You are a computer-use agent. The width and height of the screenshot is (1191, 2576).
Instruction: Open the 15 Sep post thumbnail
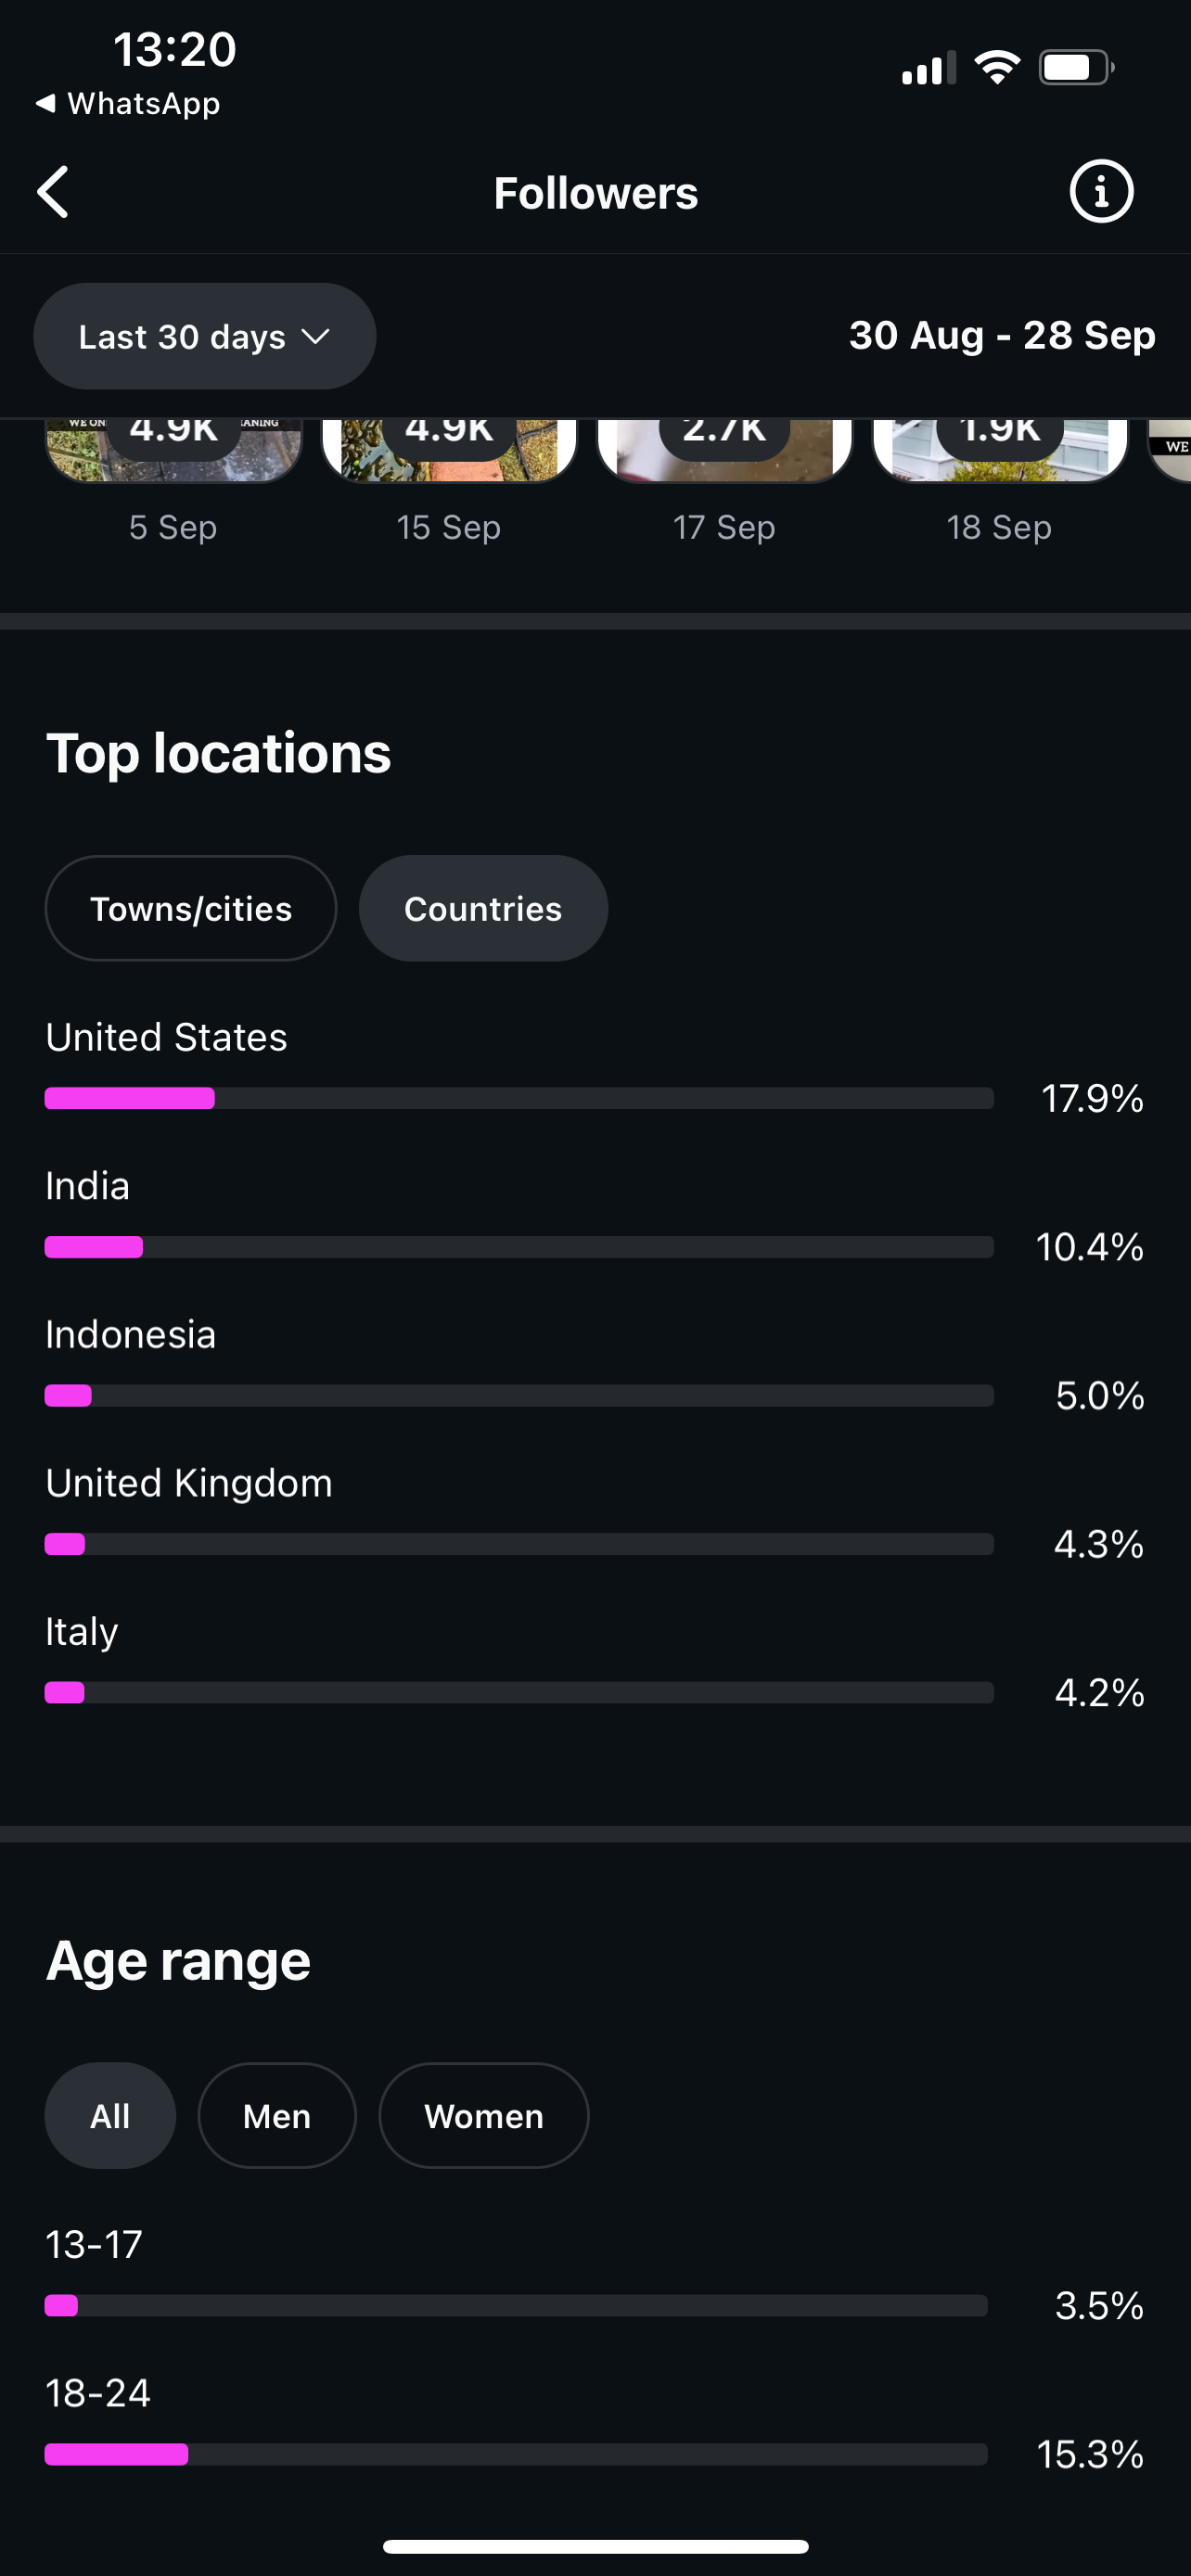coord(449,450)
